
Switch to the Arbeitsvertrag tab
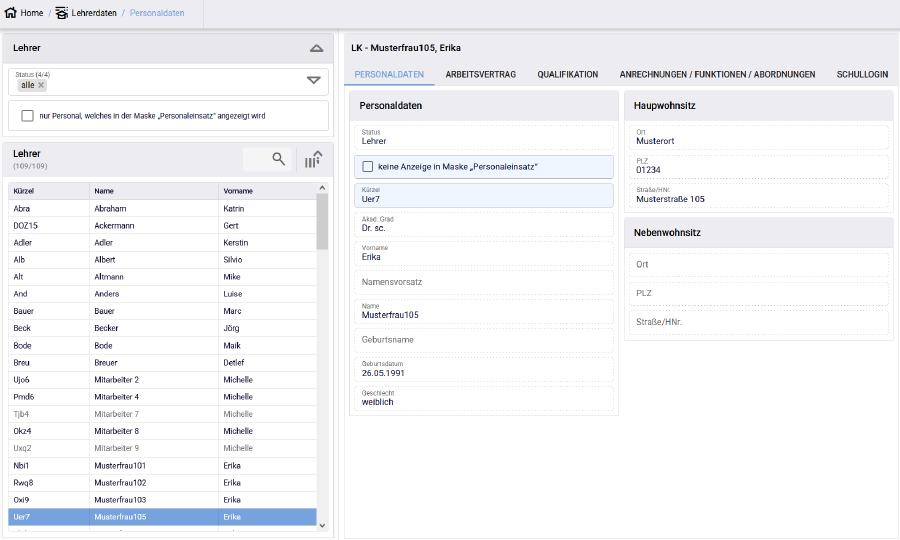[x=480, y=75]
